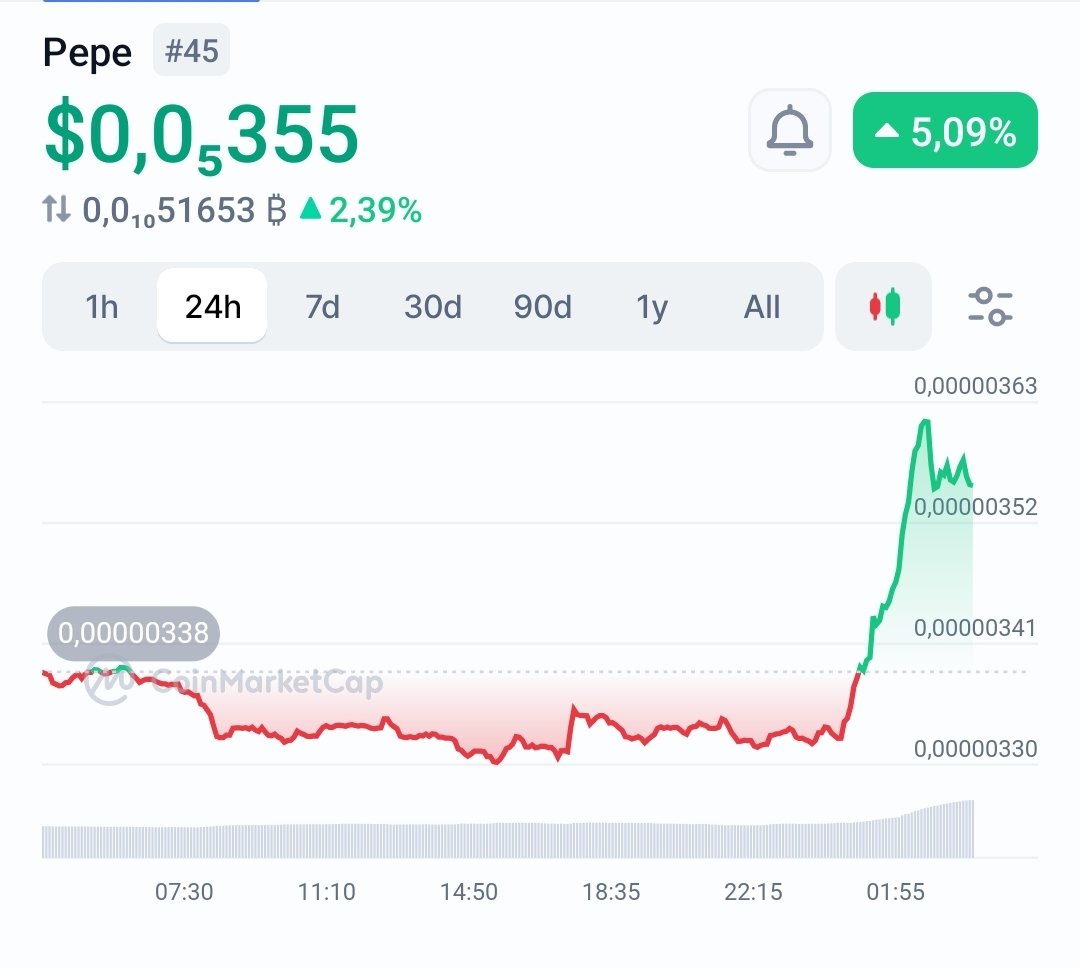This screenshot has width=1080, height=967.
Task: Select the 1h timeframe tab
Action: tap(102, 307)
